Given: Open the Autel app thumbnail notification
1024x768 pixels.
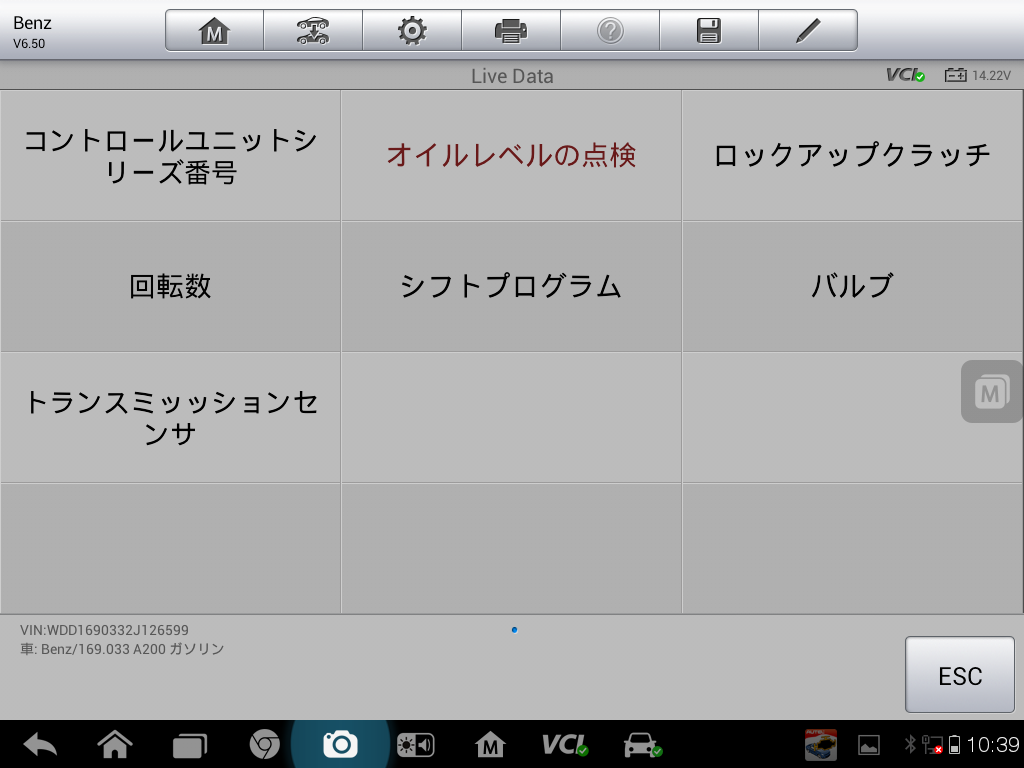Looking at the screenshot, I should coord(821,744).
